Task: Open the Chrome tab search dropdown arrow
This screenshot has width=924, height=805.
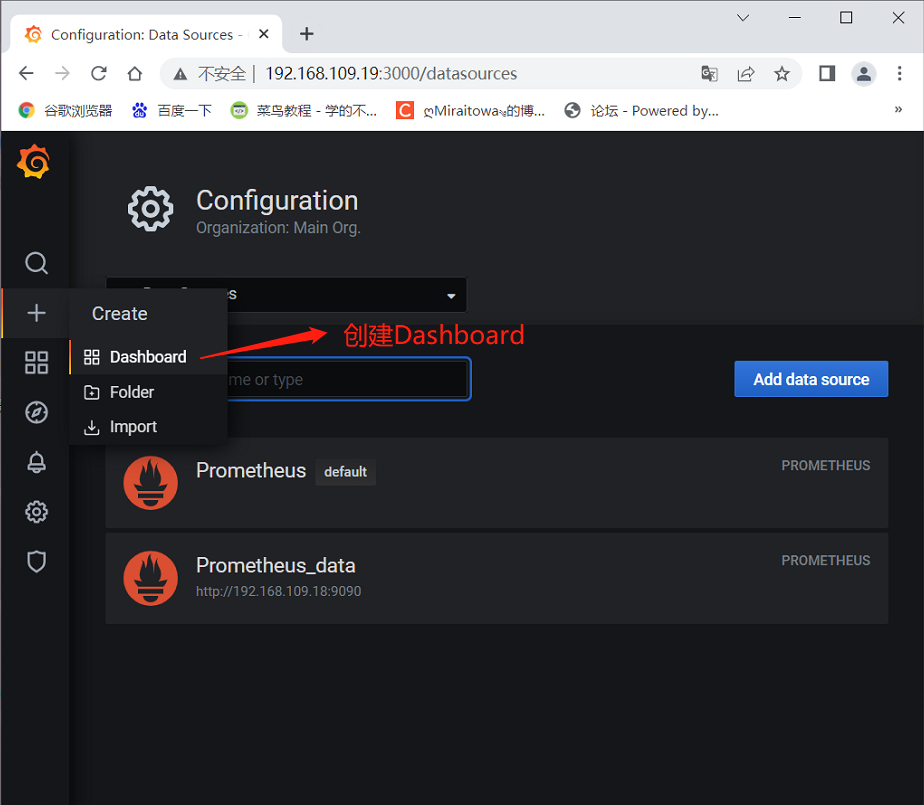Action: 743,18
